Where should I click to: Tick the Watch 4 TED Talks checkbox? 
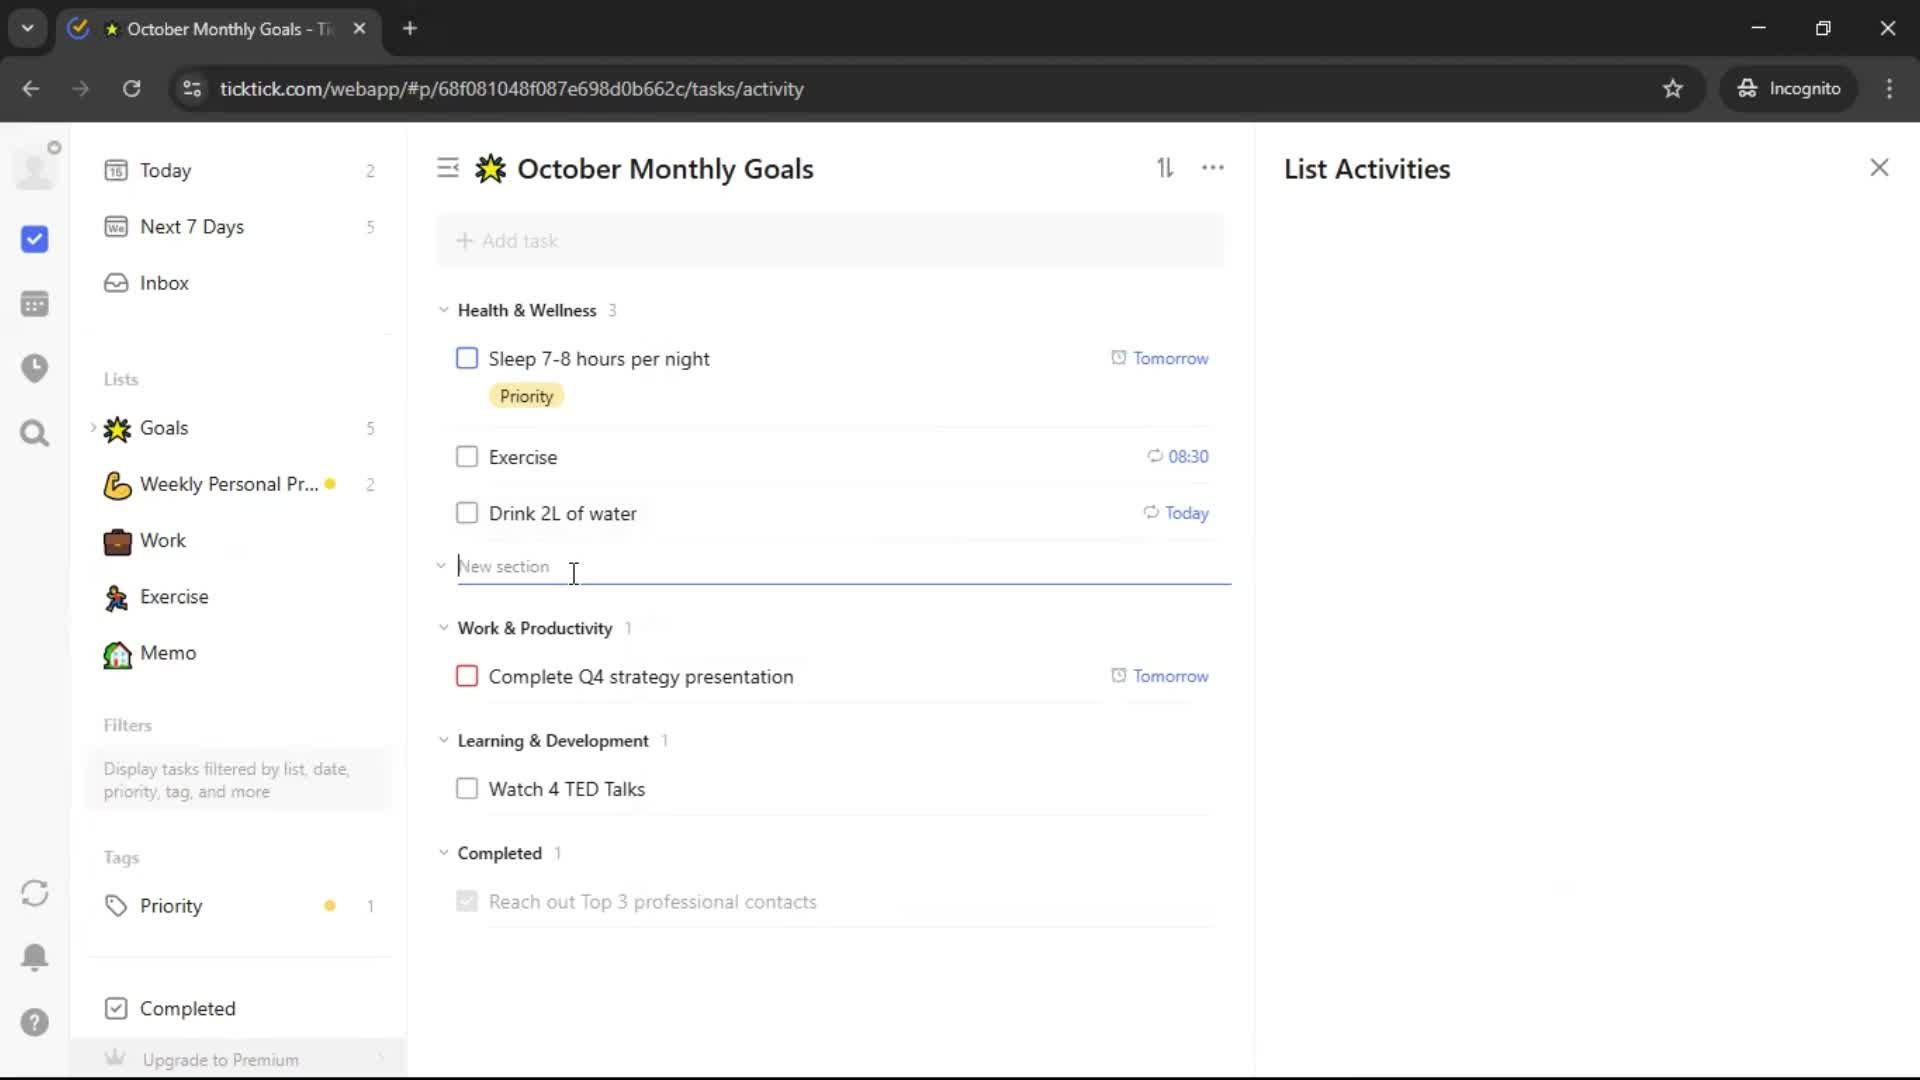coord(467,789)
